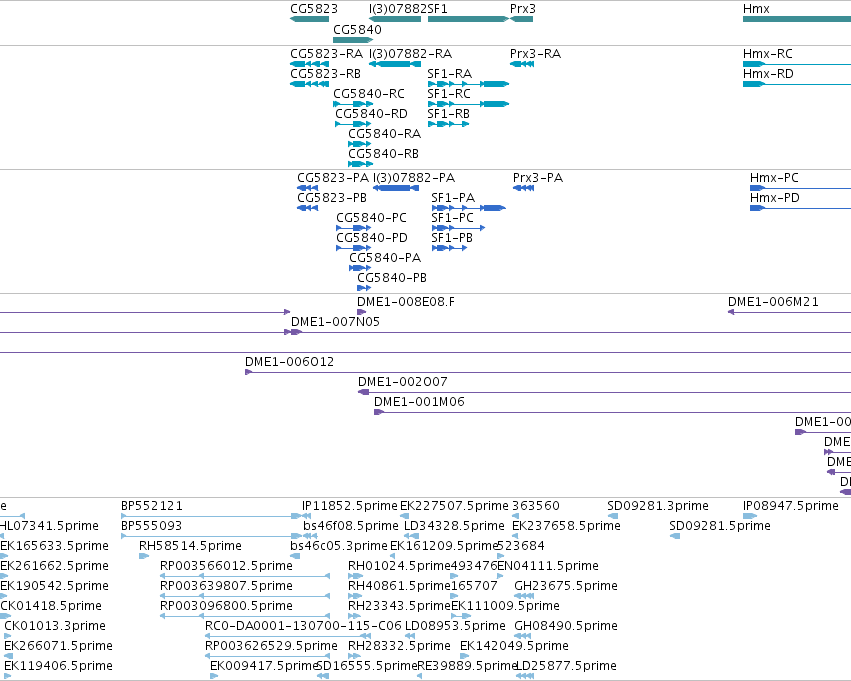Click SD09281.3prime EST label
Image resolution: width=851 pixels, height=681 pixels.
click(658, 506)
